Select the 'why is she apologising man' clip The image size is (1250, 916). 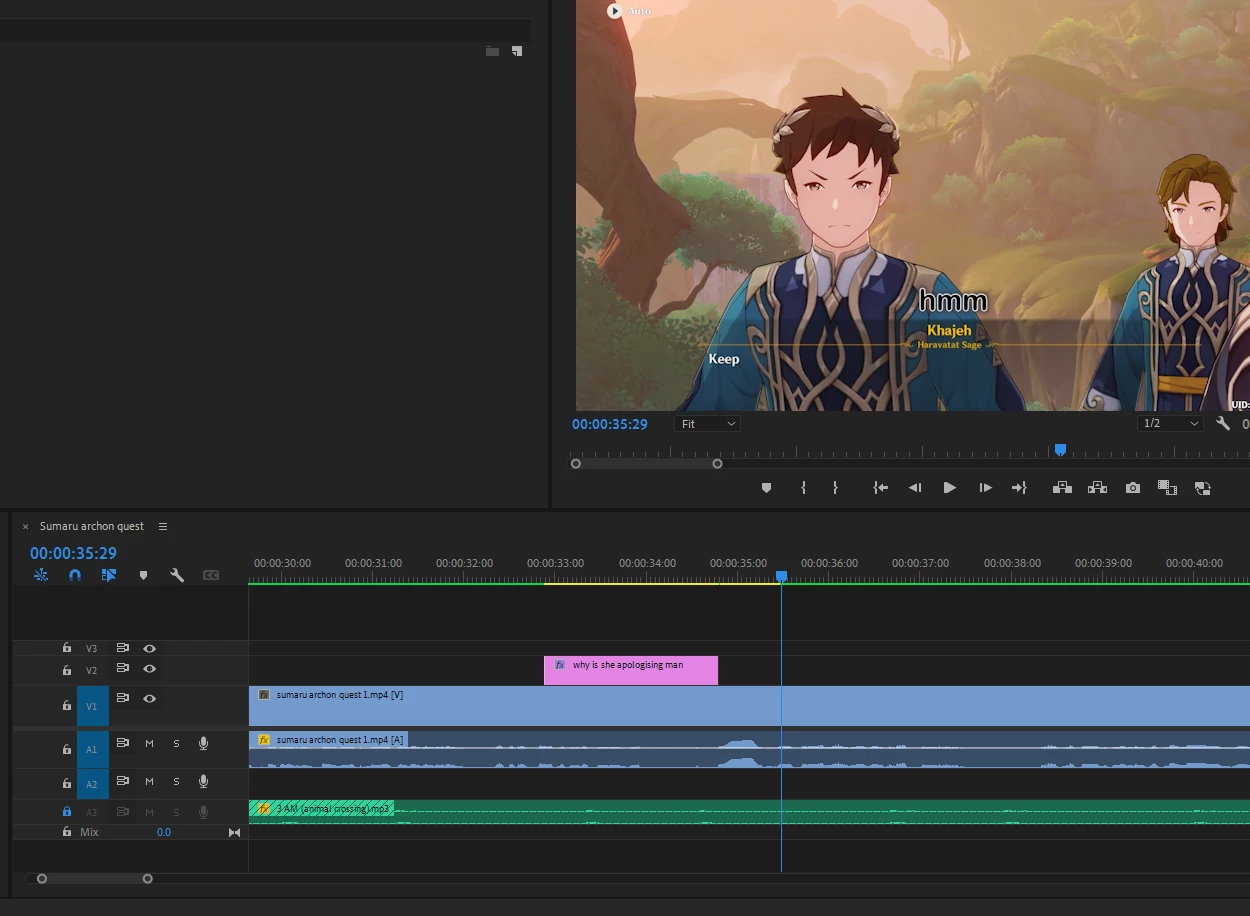631,670
